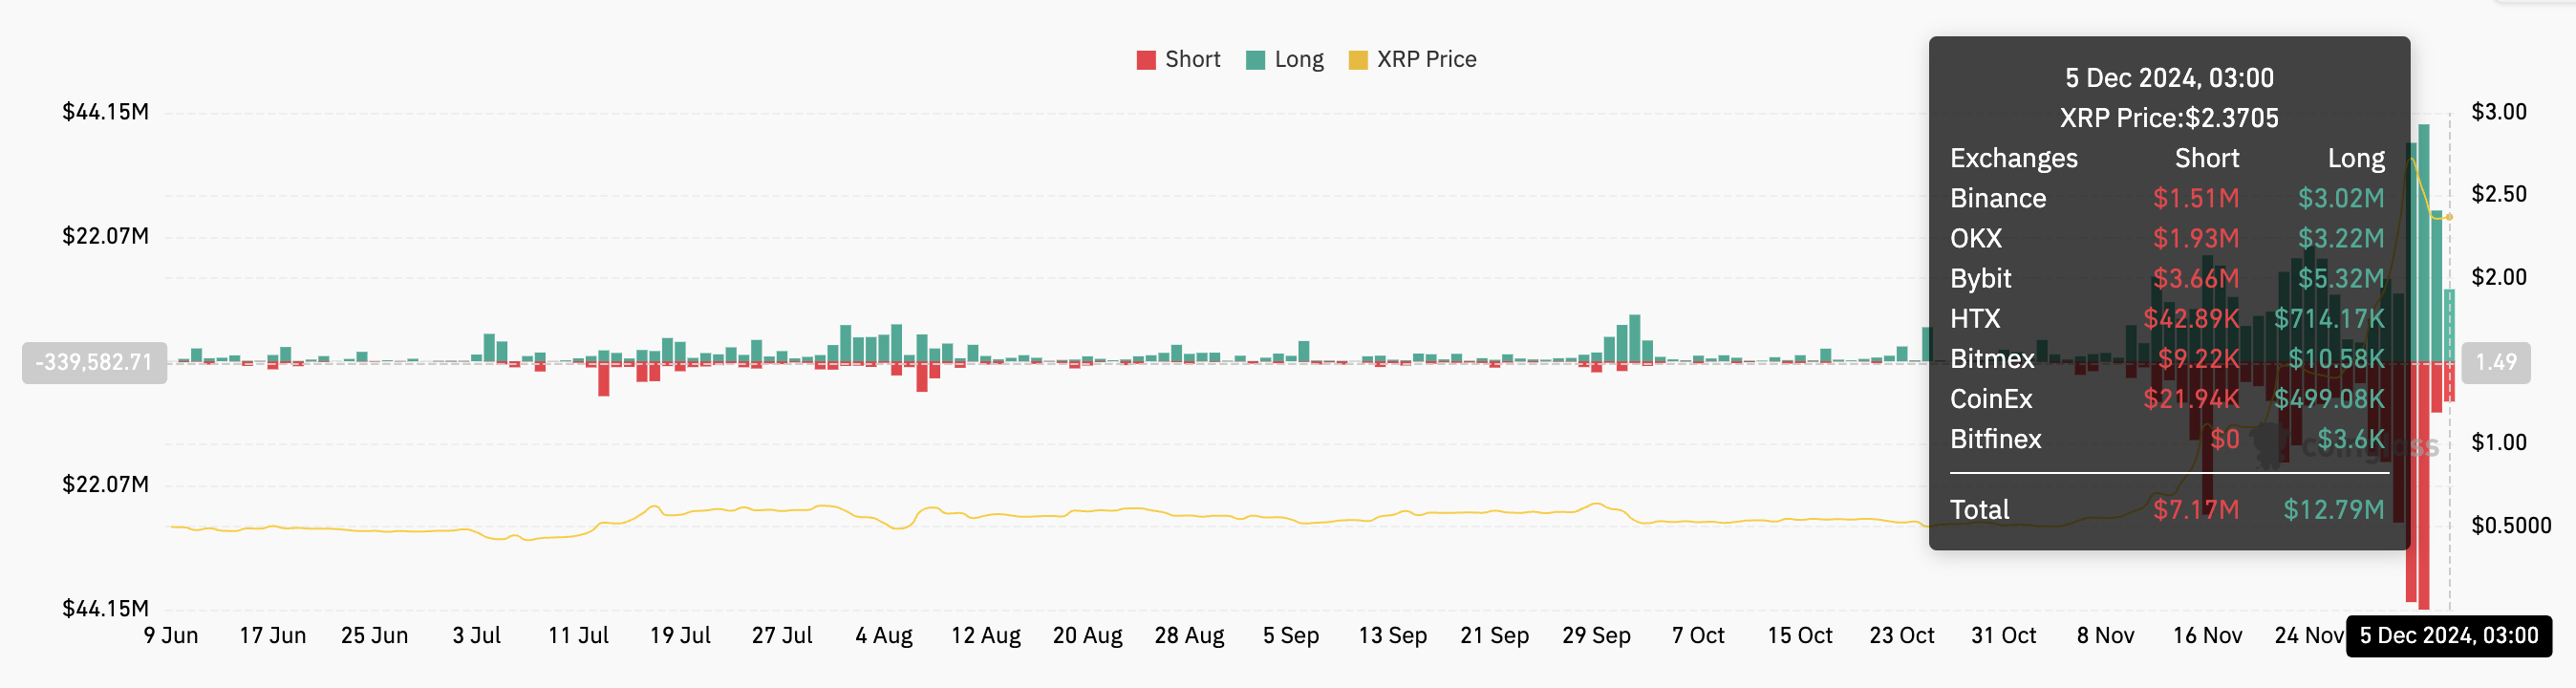
Task: Click the red square beside Short
Action: 1146,60
